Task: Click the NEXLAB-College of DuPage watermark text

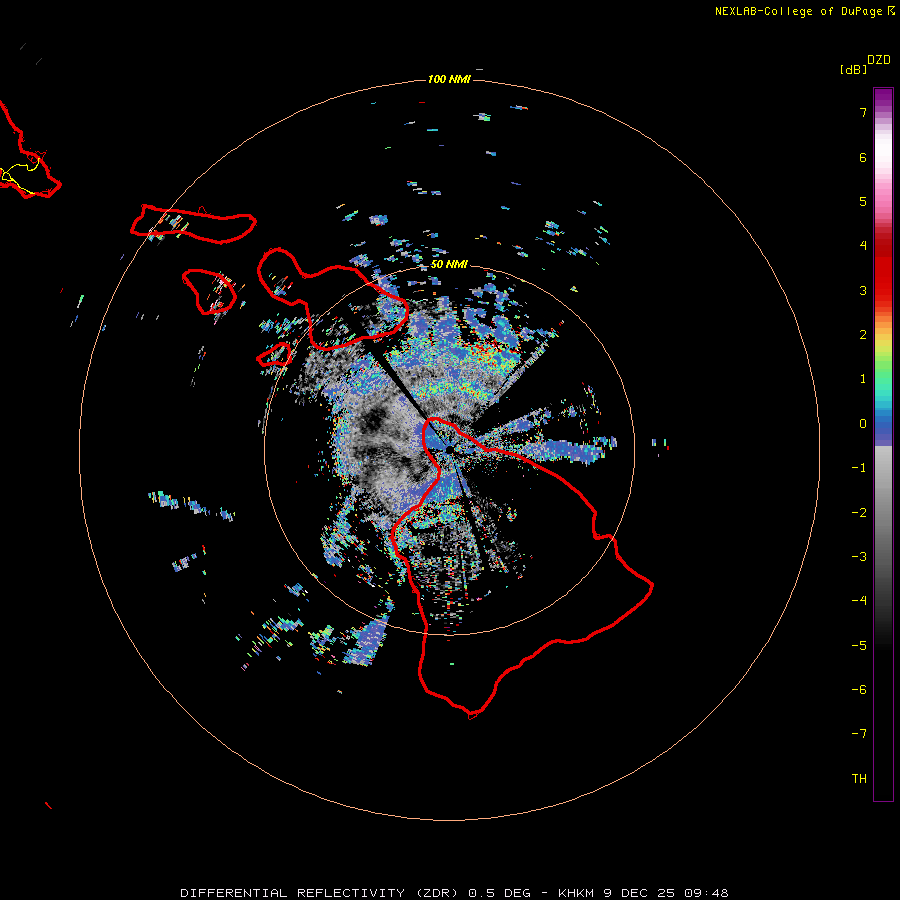Action: (804, 11)
